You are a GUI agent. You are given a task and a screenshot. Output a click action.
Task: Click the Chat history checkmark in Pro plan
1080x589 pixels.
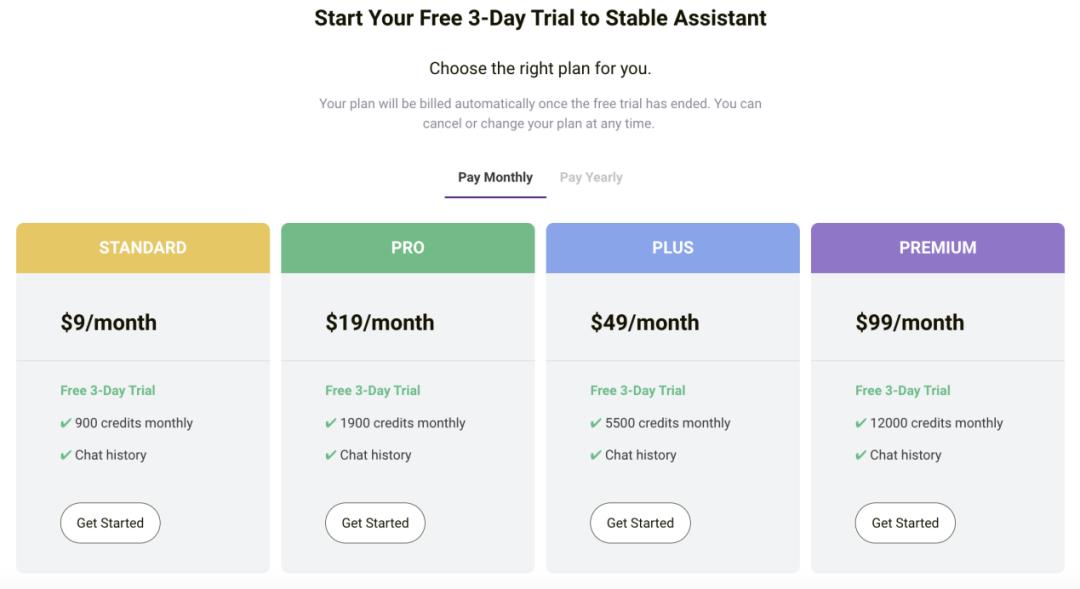pyautogui.click(x=331, y=456)
